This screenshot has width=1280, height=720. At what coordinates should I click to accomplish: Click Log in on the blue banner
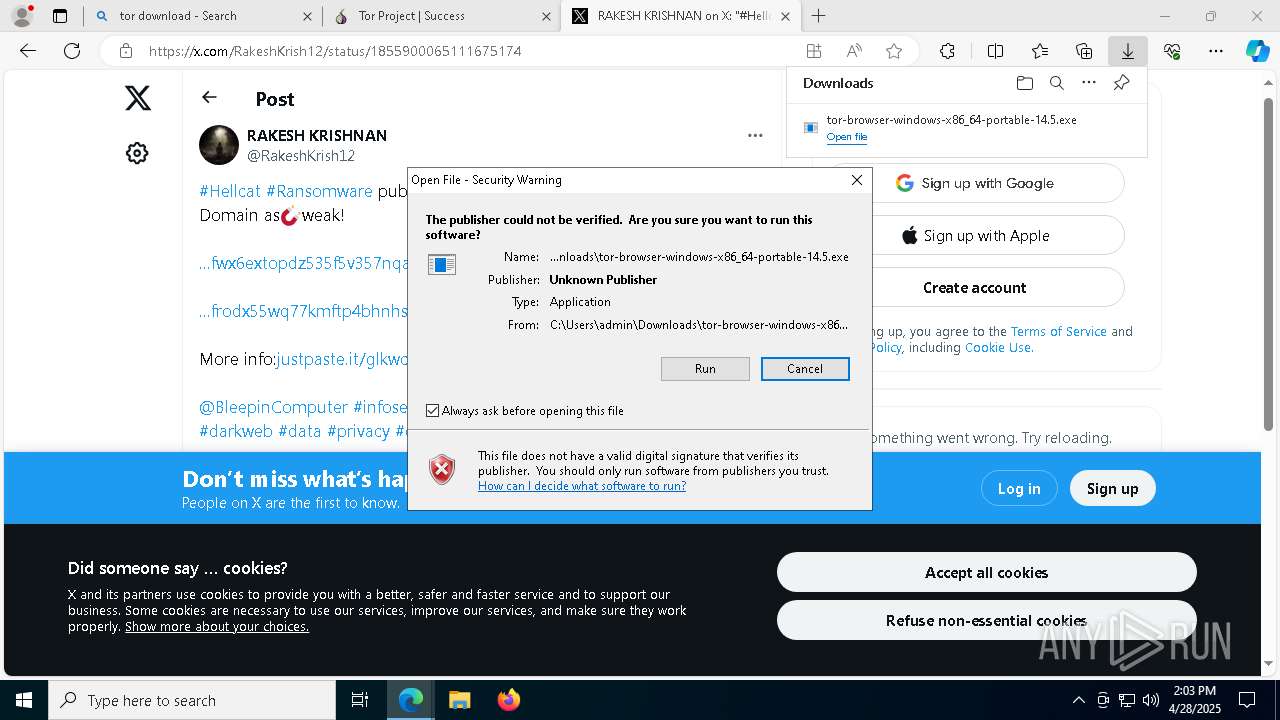click(1019, 488)
